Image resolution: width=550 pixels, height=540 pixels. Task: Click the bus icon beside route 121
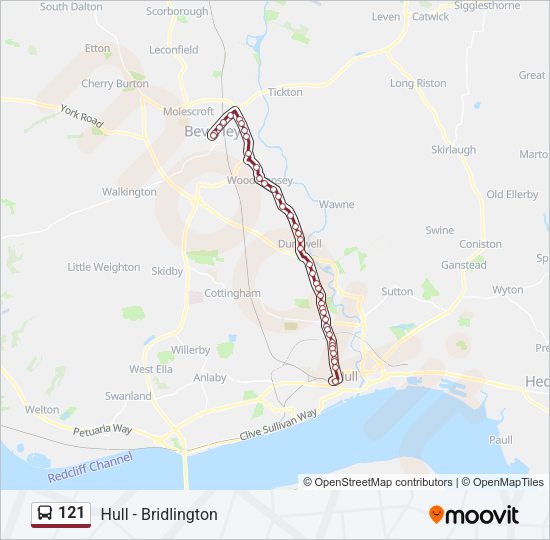tap(45, 513)
